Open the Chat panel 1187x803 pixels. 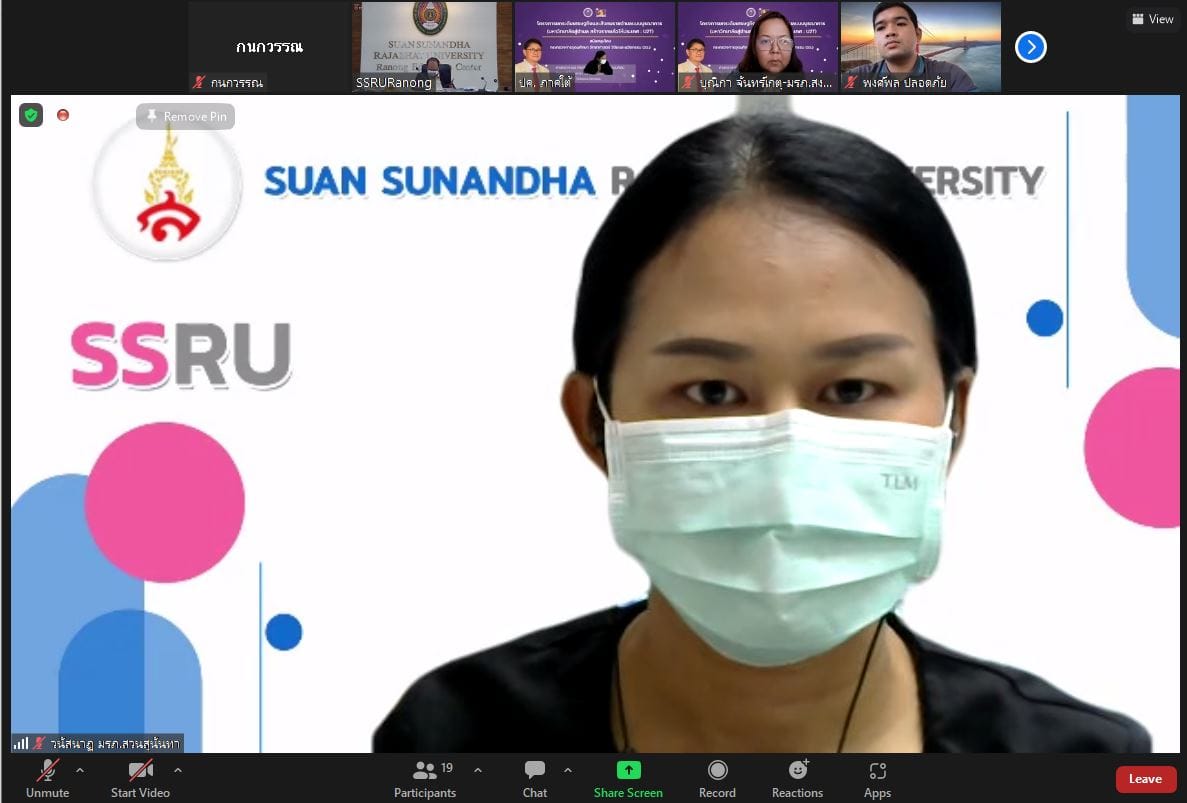535,779
